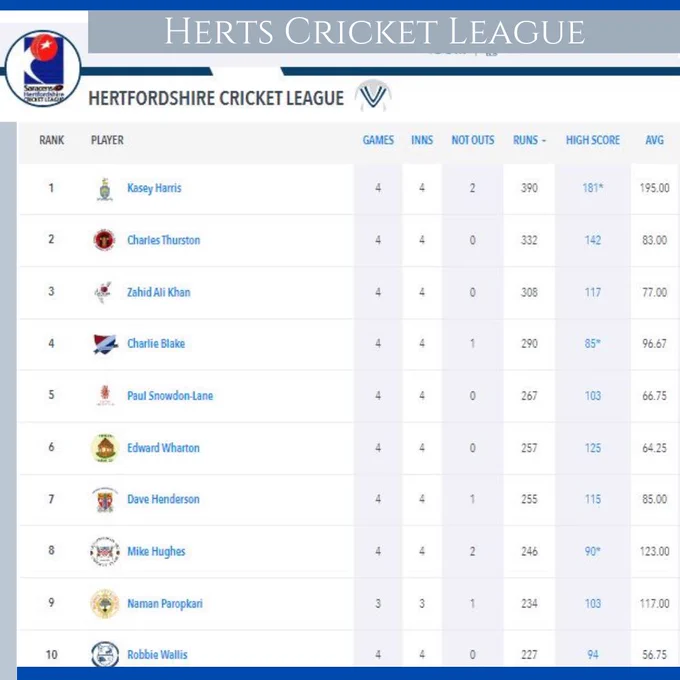Open the 181* high score link
The width and height of the screenshot is (680, 680).
coord(593,188)
